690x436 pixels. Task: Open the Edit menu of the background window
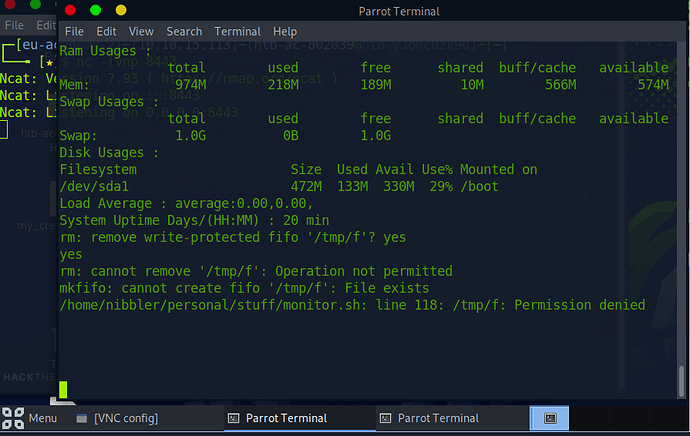coord(46,24)
